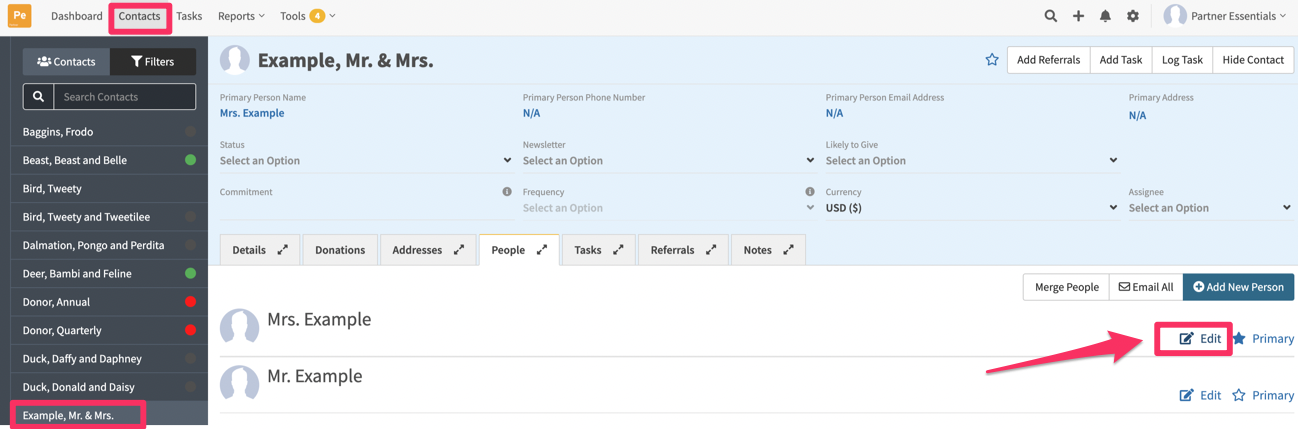The image size is (1298, 429).
Task: Open the settings gear icon
Action: click(1133, 16)
